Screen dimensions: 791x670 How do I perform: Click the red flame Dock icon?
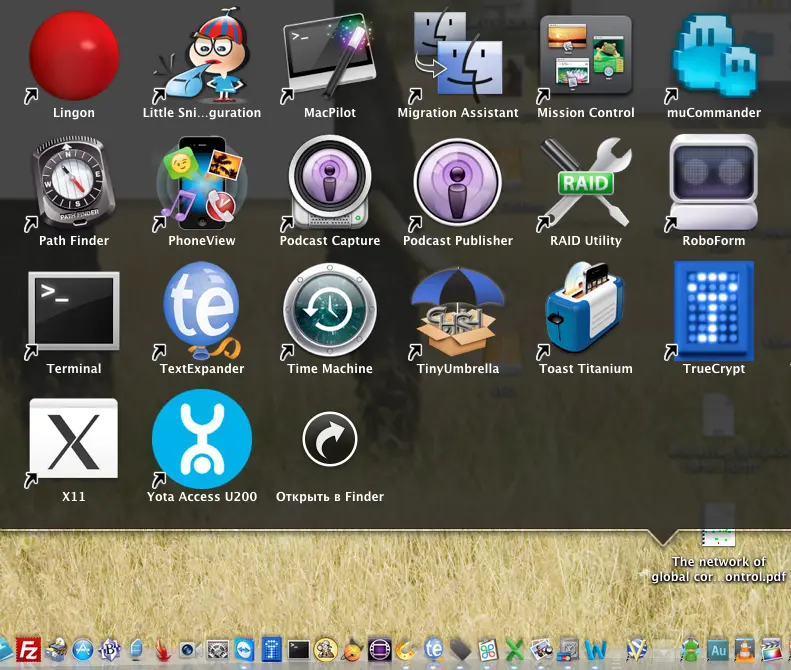(x=163, y=650)
